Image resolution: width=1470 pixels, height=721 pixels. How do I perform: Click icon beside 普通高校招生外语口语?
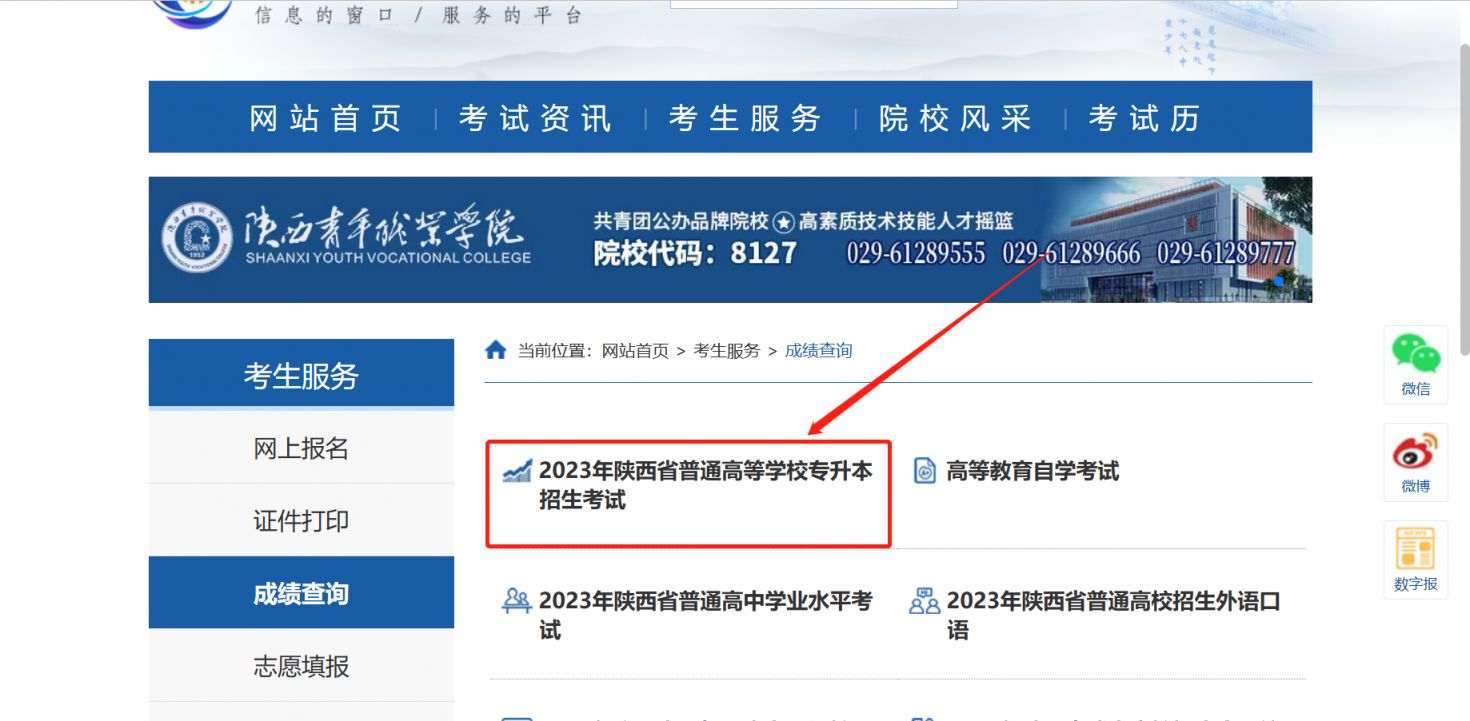[x=925, y=601]
